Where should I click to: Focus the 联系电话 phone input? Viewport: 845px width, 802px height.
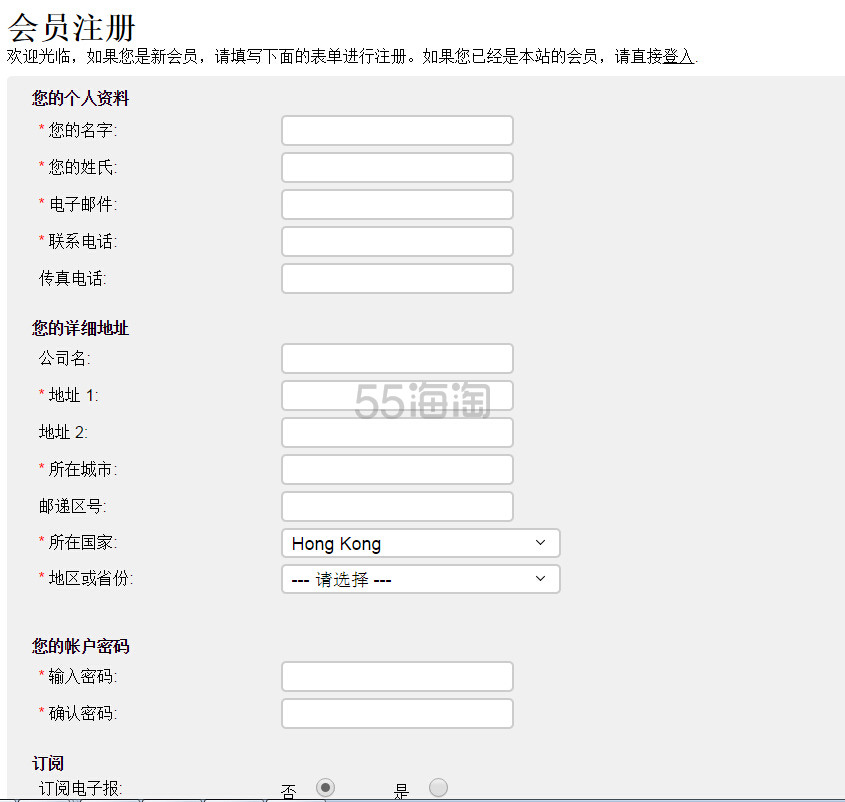pyautogui.click(x=397, y=241)
